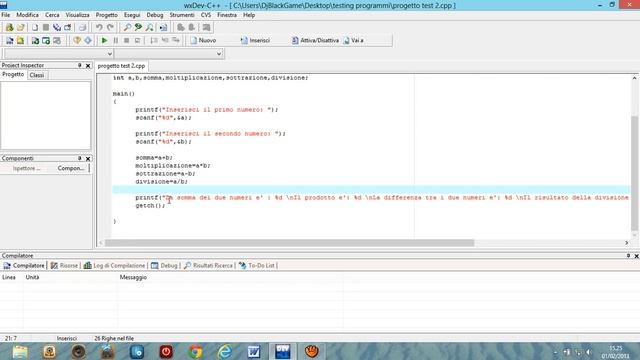Screen dimensions: 640x360
Task: Click the Save file toolbar icon
Action: click(46, 27)
